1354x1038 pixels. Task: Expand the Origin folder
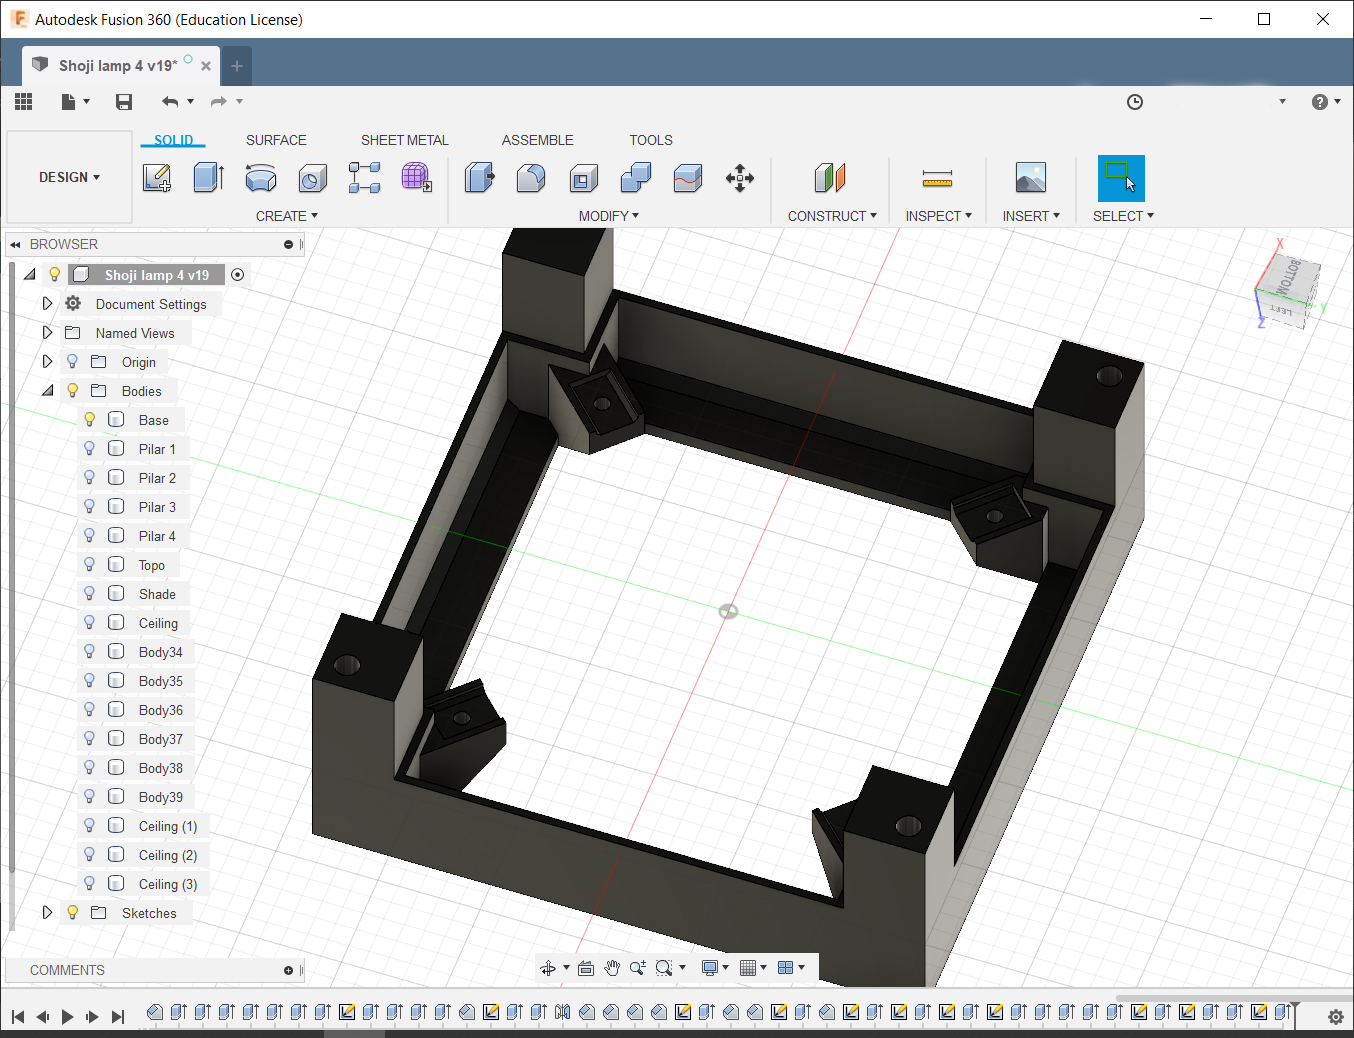47,362
